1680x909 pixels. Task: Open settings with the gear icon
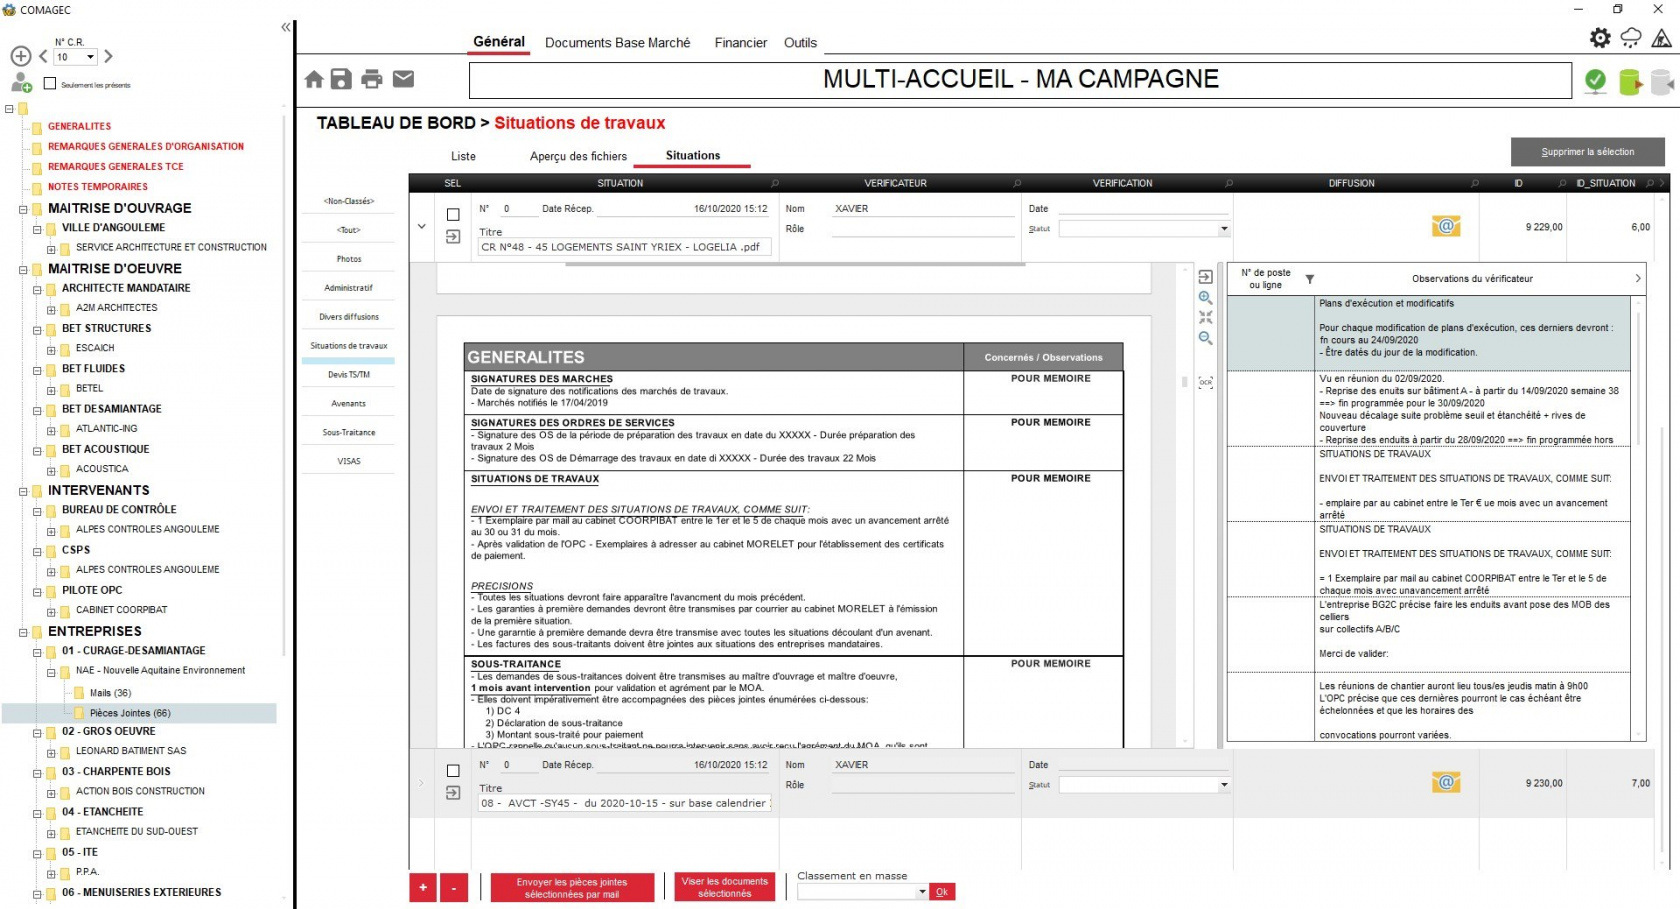tap(1600, 38)
